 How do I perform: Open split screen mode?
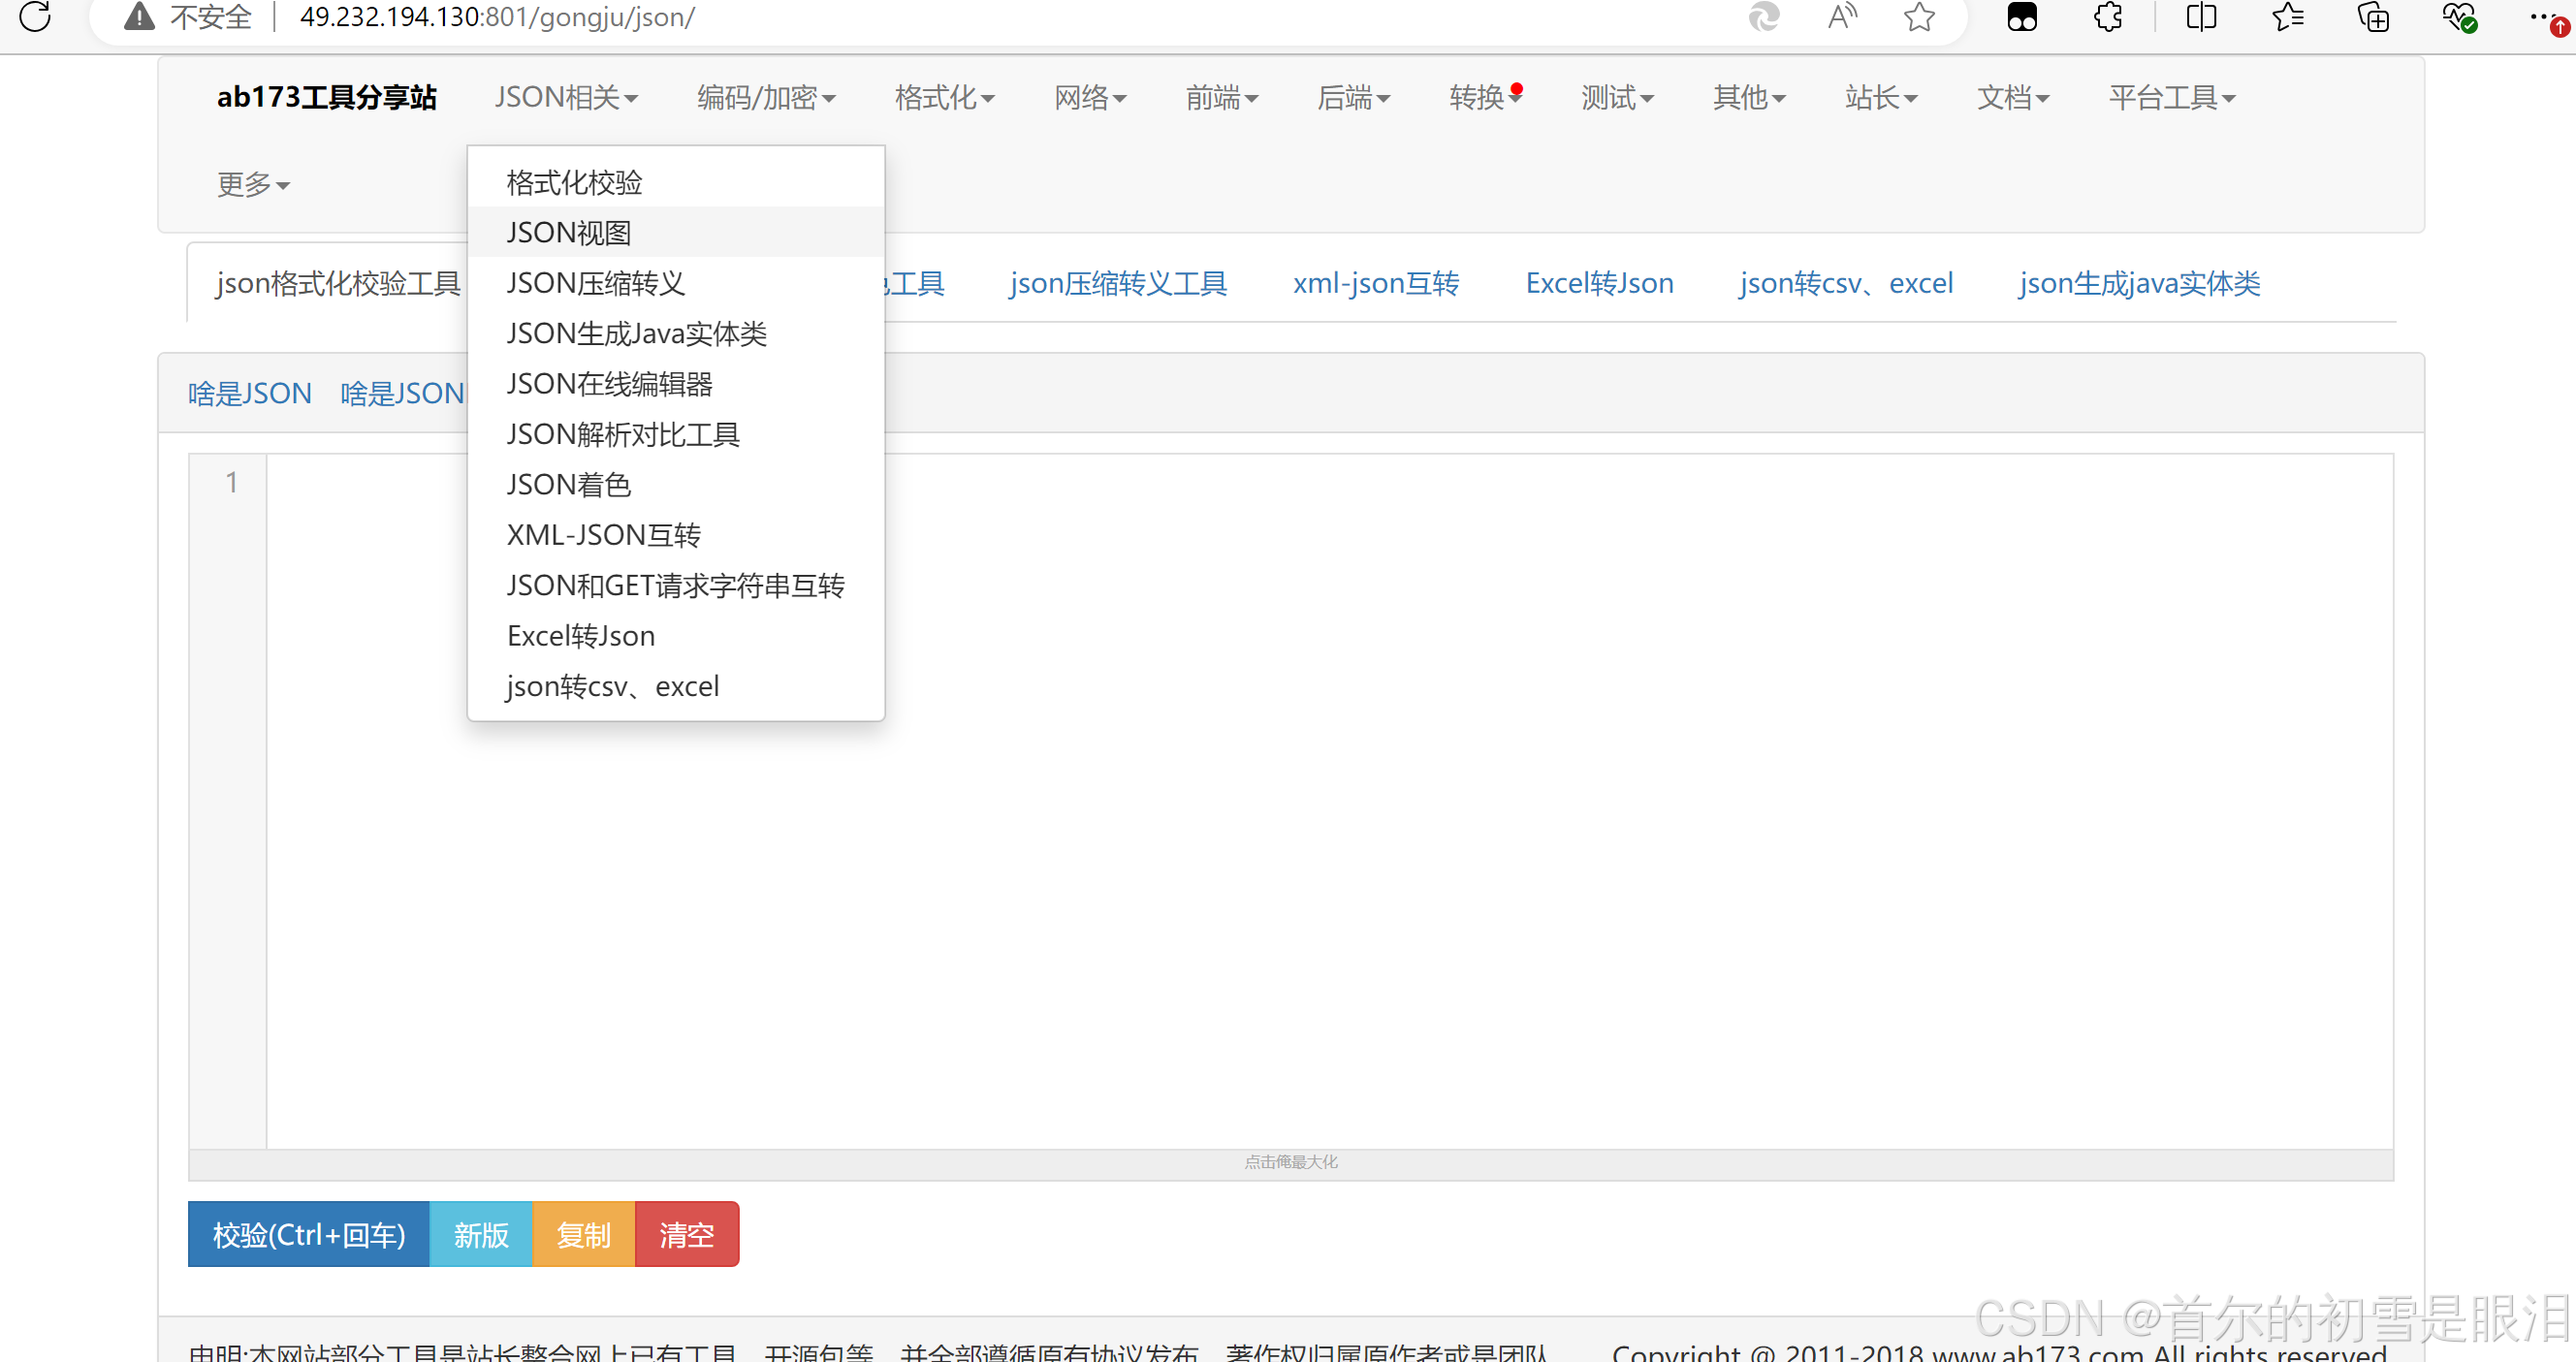[2201, 17]
